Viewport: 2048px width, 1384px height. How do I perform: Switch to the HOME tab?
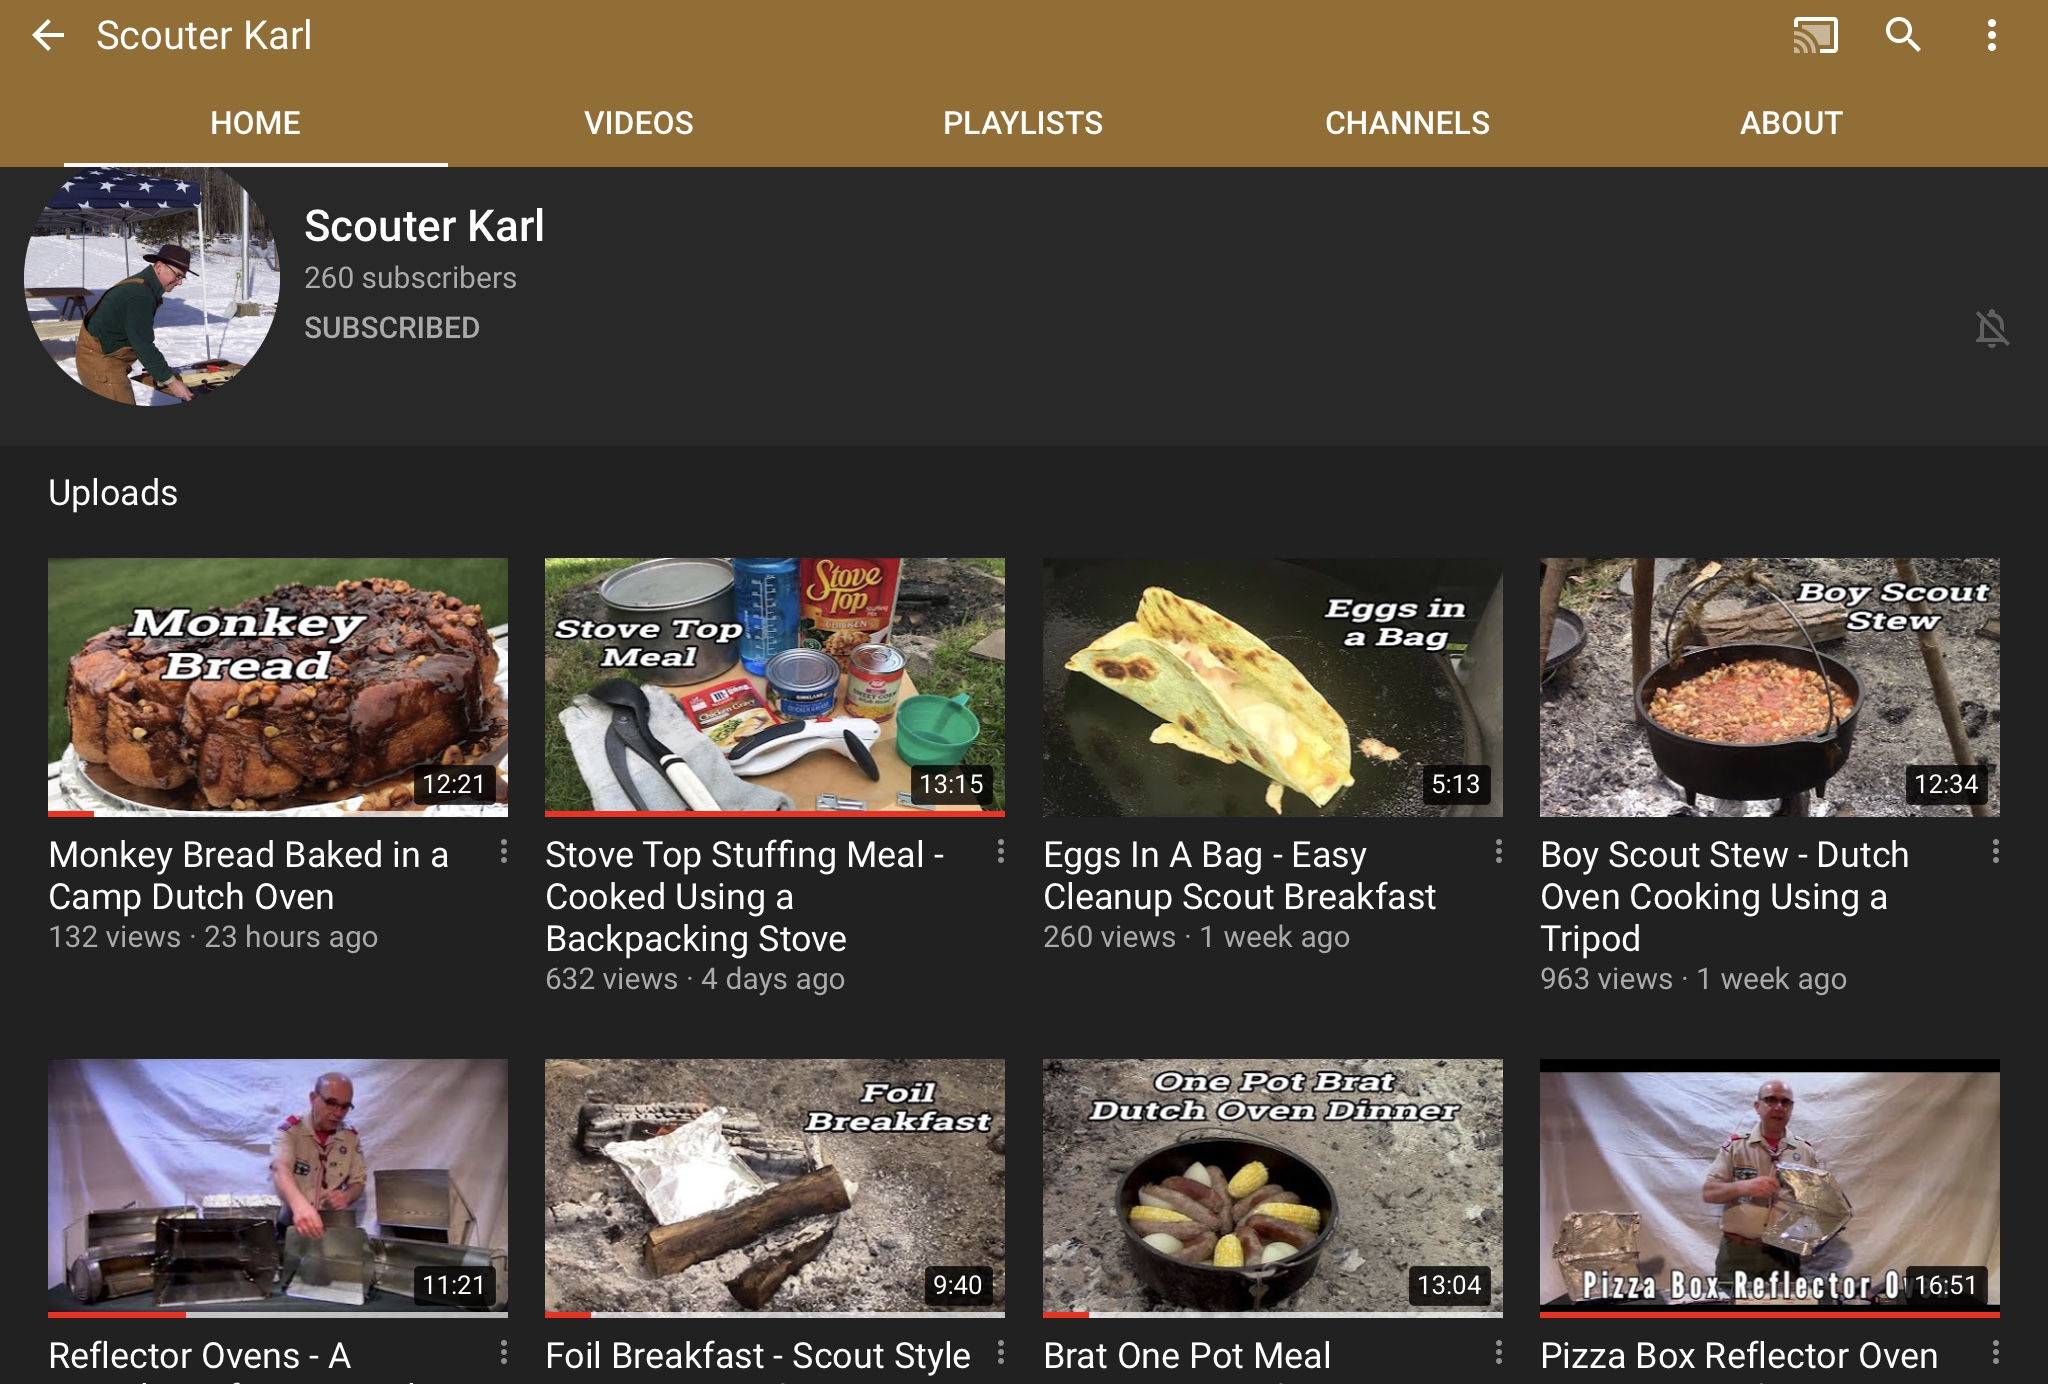[255, 123]
